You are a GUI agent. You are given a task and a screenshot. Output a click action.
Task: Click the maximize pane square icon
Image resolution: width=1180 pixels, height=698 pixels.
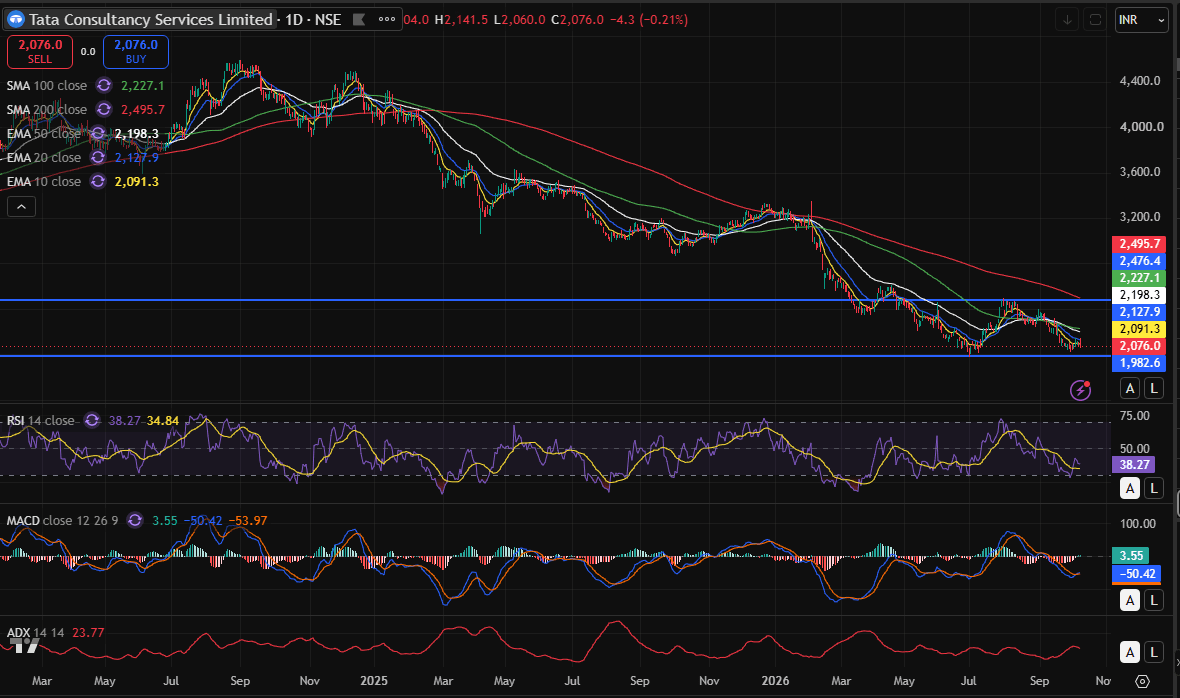pos(1095,20)
